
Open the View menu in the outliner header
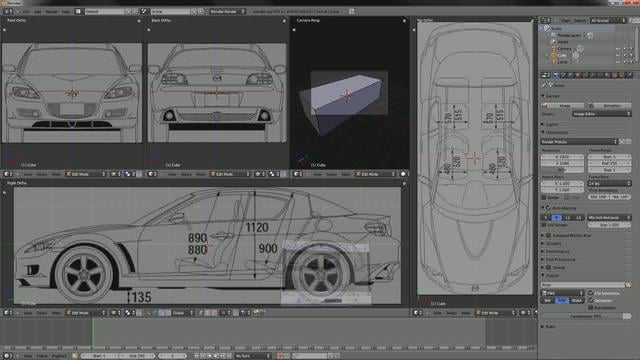click(565, 20)
